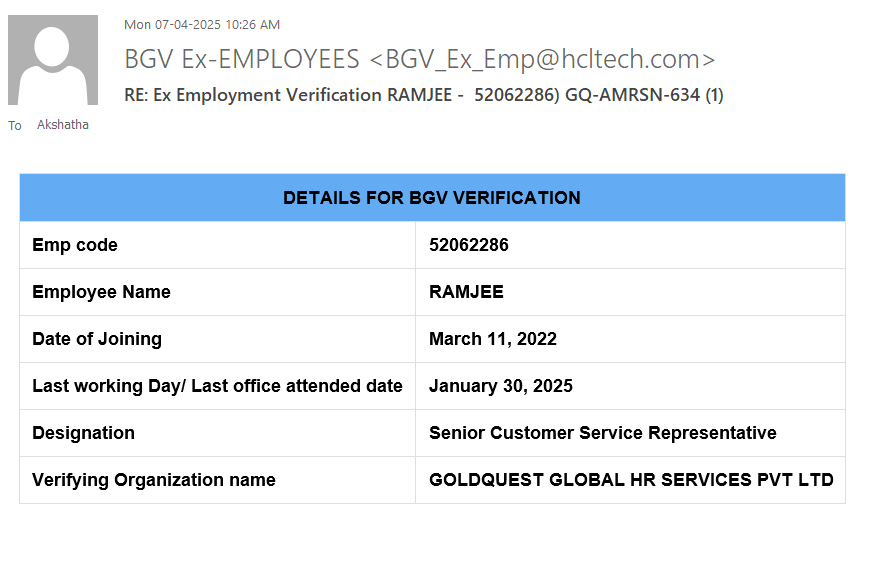Click the Last working Day label cell
The height and width of the screenshot is (562, 883).
217,386
